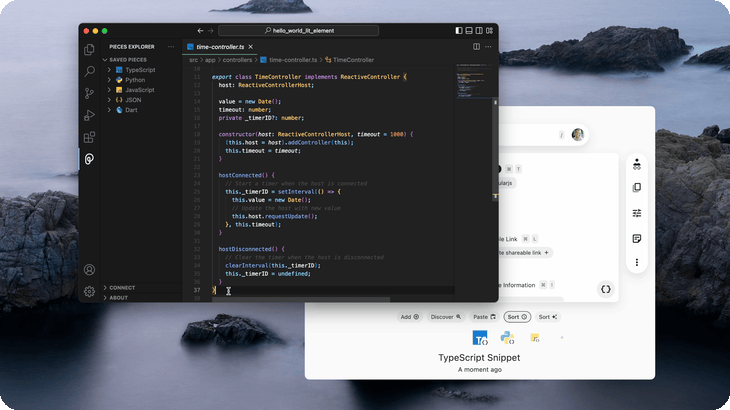Image resolution: width=730 pixels, height=410 pixels.
Task: Select the Python snippet thumbnail
Action: pyautogui.click(x=507, y=337)
